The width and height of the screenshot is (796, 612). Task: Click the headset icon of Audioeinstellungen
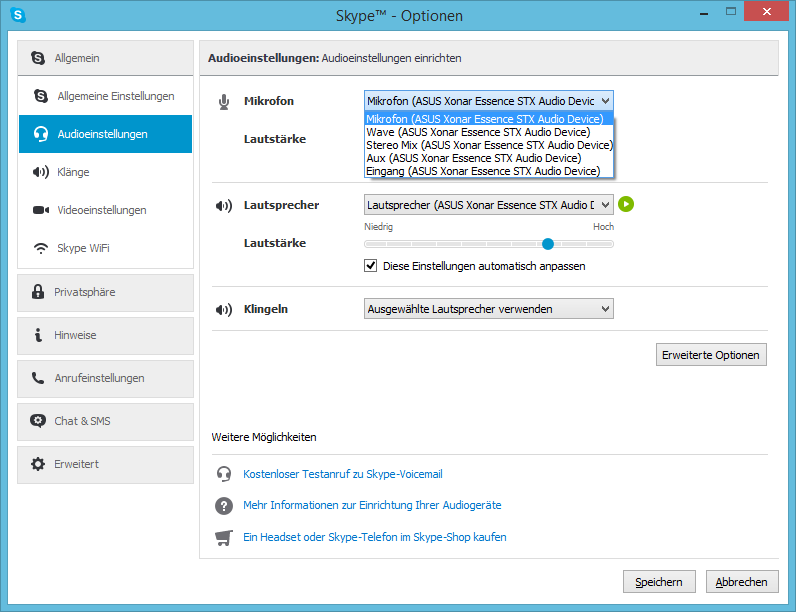[41, 134]
